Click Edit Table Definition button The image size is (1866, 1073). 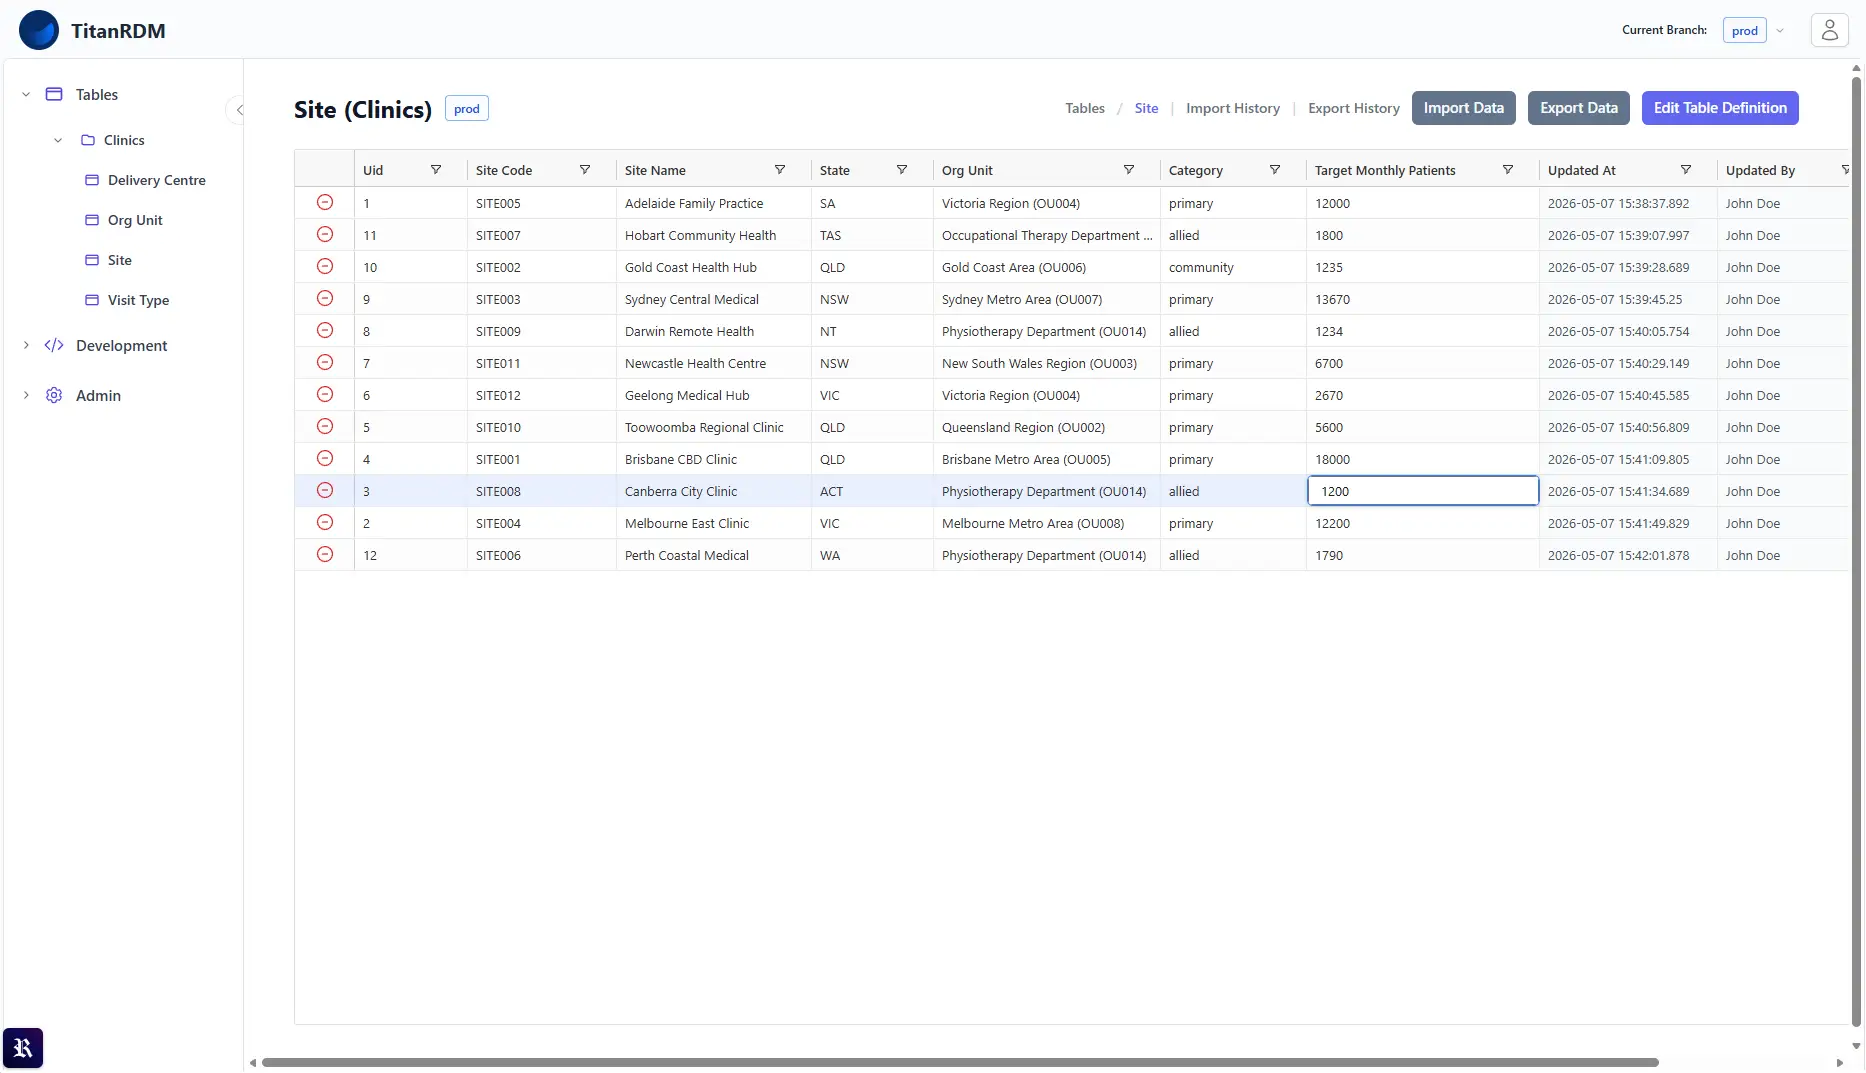(1720, 108)
